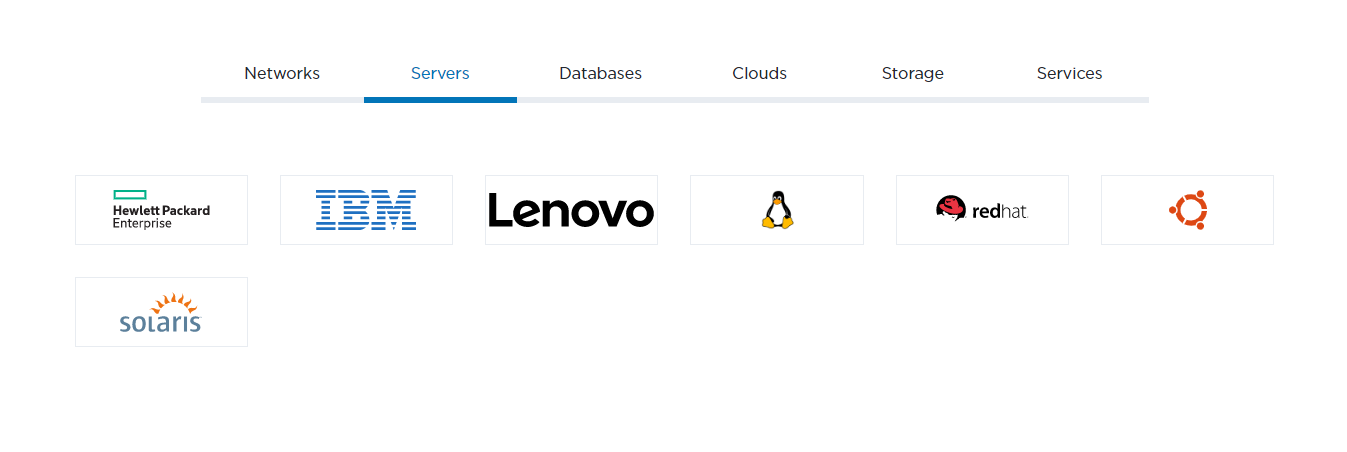
Task: Click the Hewlett Packard Enterprise logo
Action: tap(161, 210)
